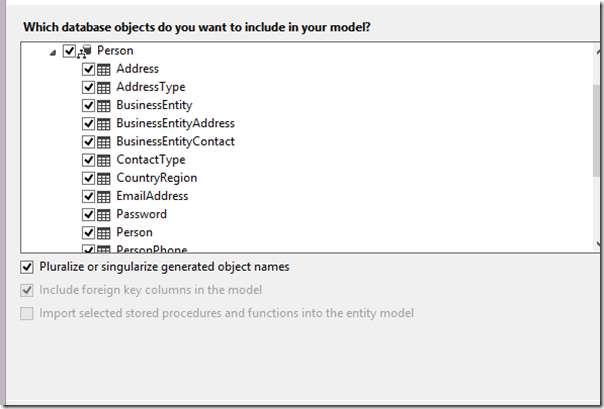Click the BusinessEntity table icon

104,105
